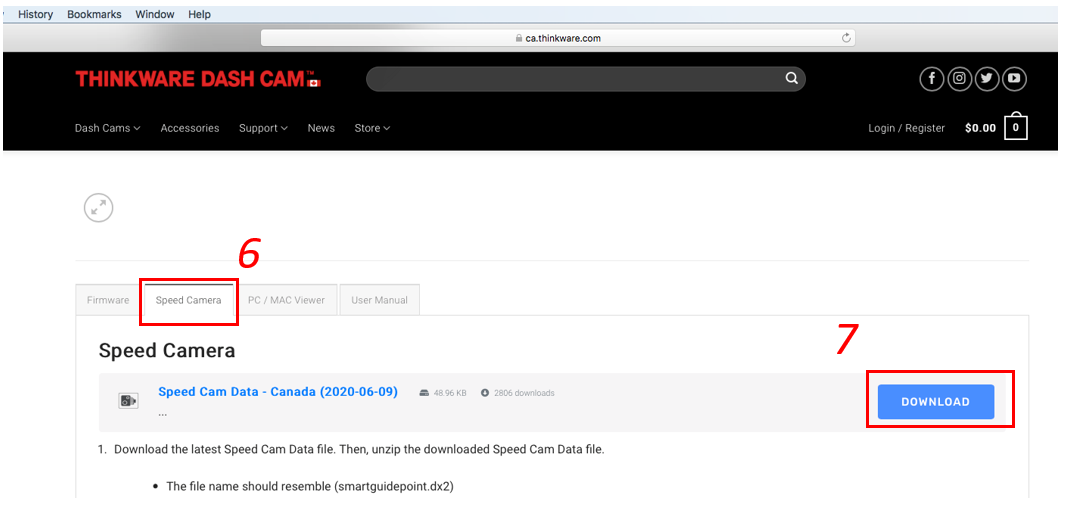Click the cart bag icon
This screenshot has width=1066, height=526.
(x=1016, y=126)
